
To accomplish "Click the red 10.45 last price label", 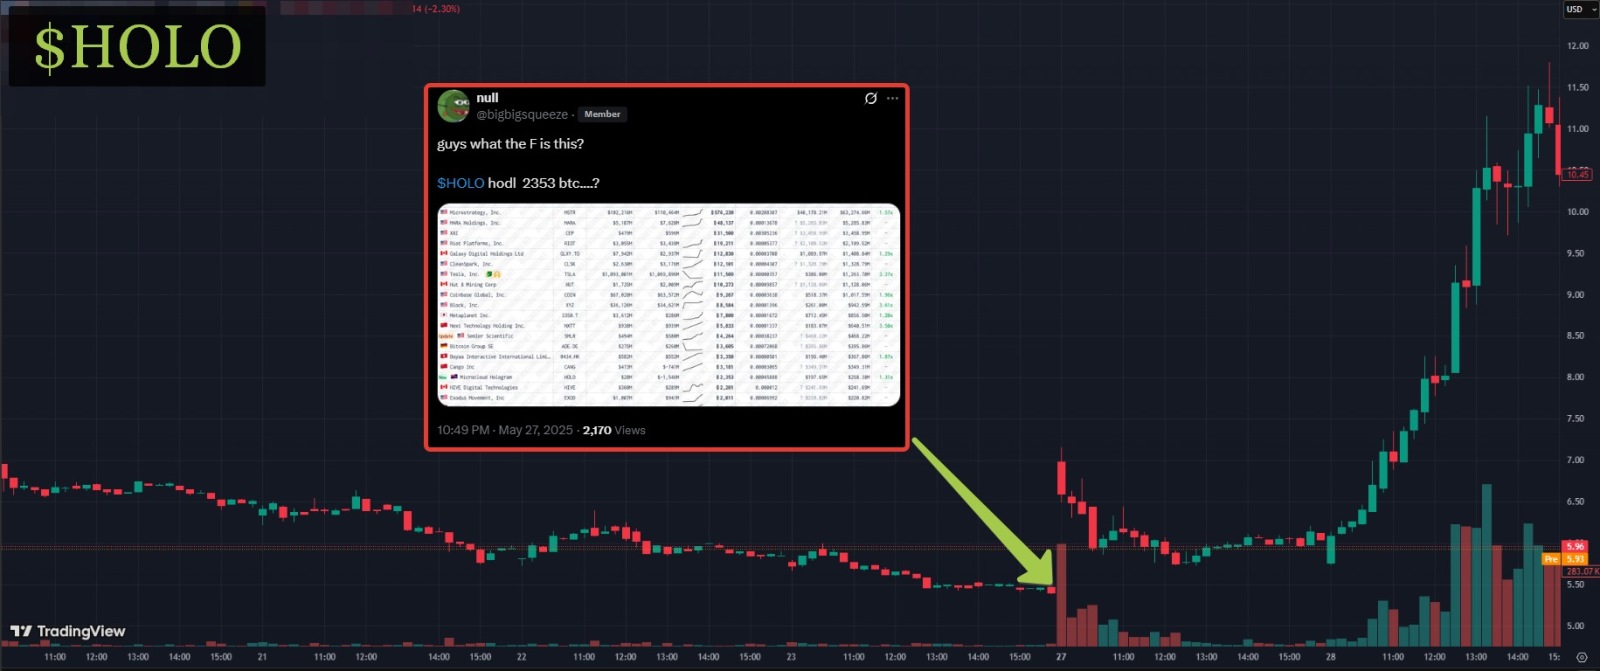I will [x=1578, y=174].
